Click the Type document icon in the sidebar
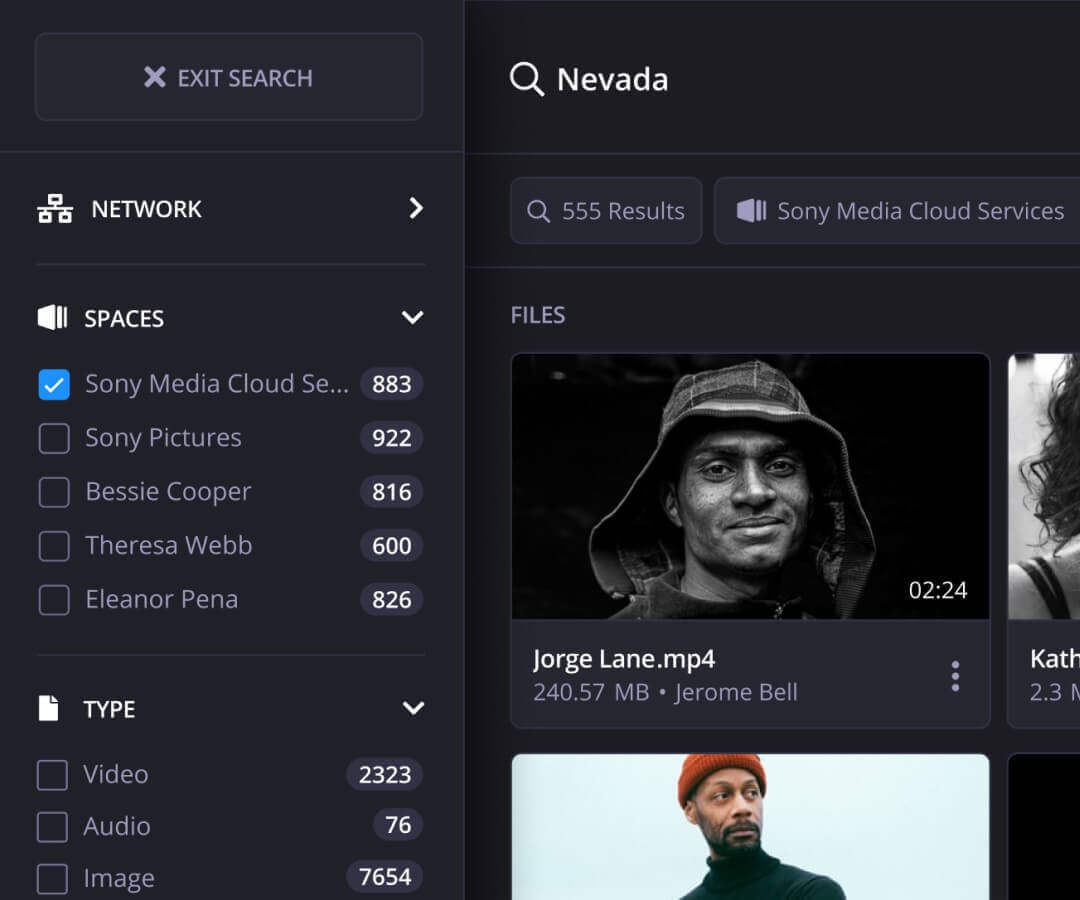 (x=49, y=707)
